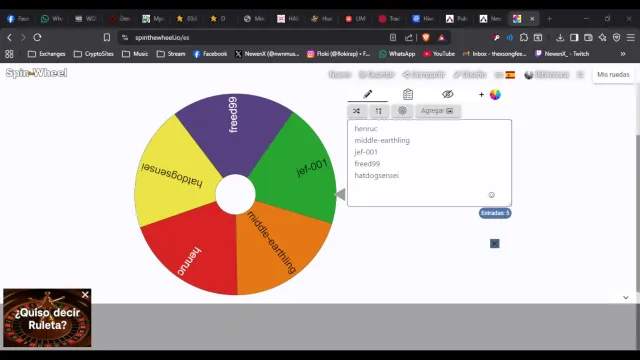Go back in browser history

9,38
